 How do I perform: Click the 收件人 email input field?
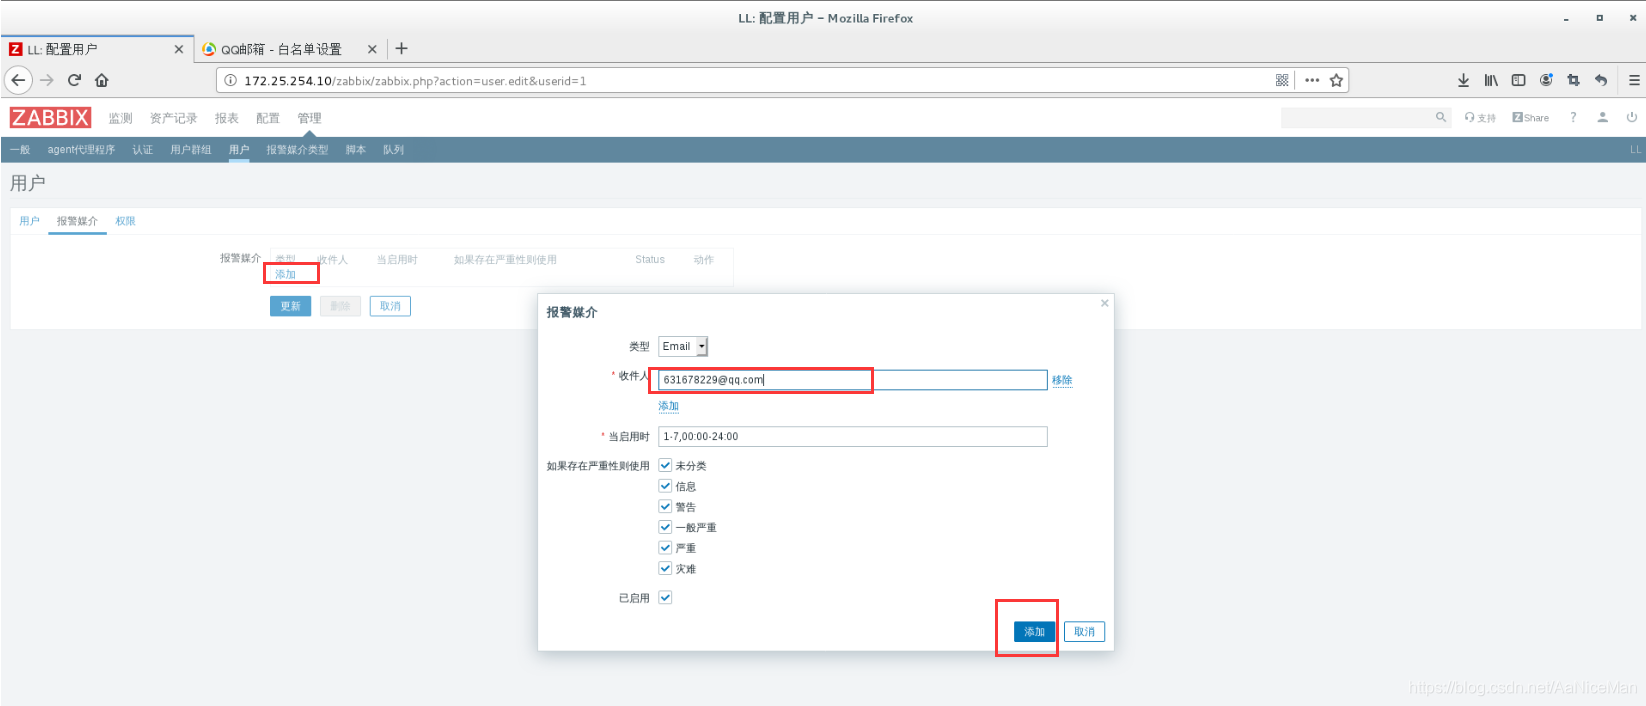(853, 380)
